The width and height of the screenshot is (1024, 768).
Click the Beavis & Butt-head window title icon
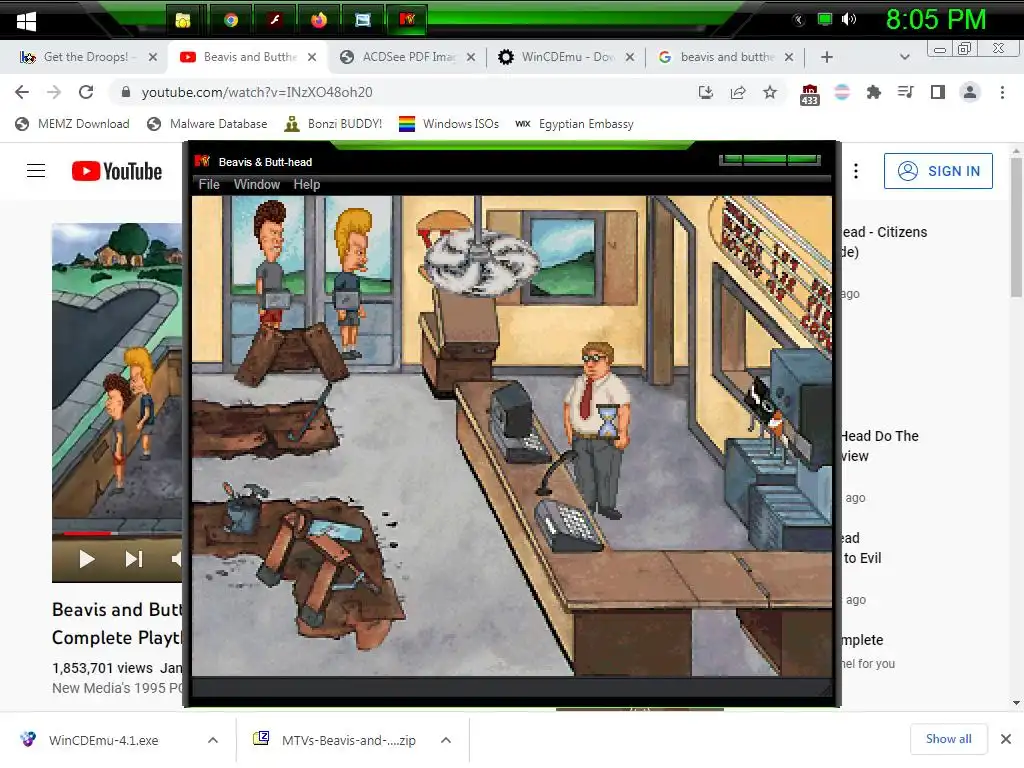(202, 161)
